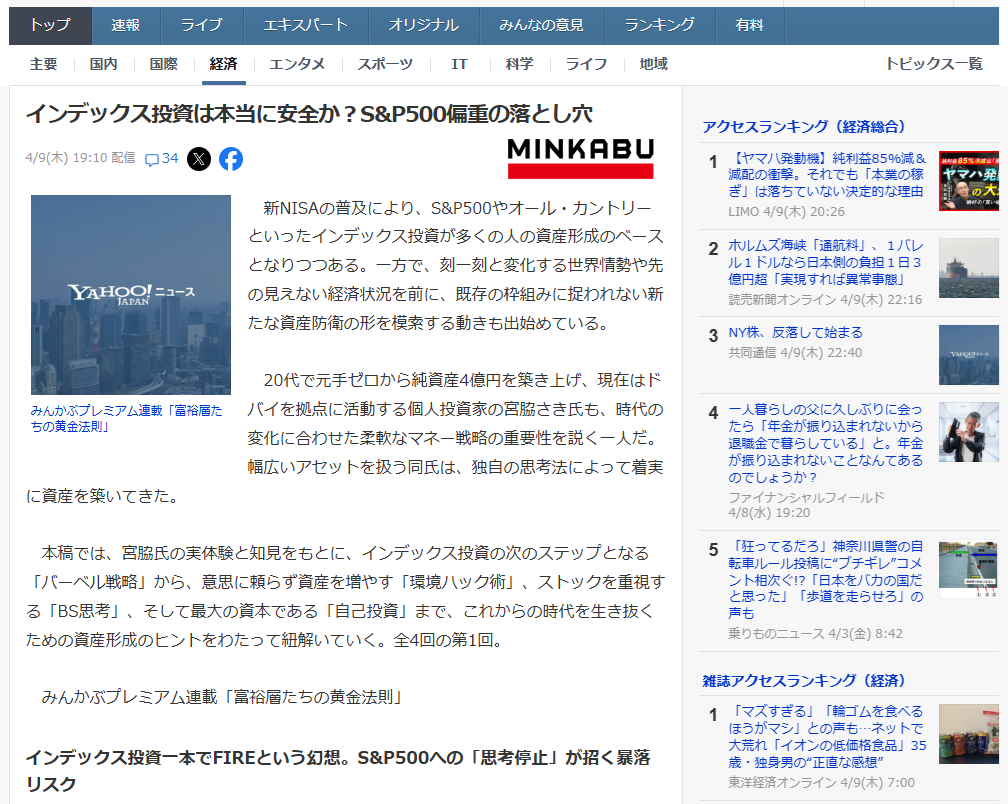Open 一人暮らしの父 年金 article
The width and height of the screenshot is (1008, 804).
(825, 443)
